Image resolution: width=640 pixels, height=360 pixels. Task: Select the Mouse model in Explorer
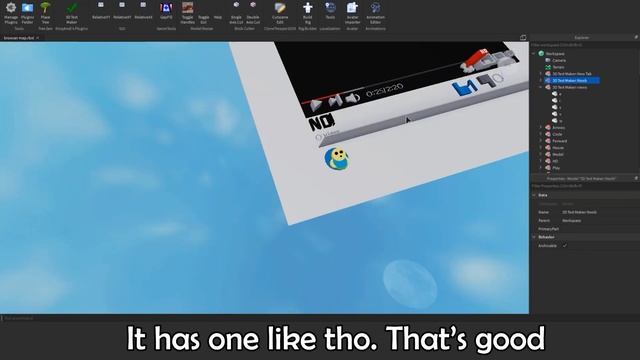[558, 148]
